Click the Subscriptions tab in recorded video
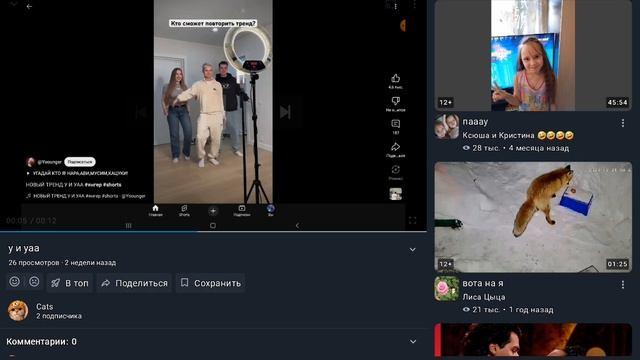The width and height of the screenshot is (640, 360). pyautogui.click(x=242, y=210)
